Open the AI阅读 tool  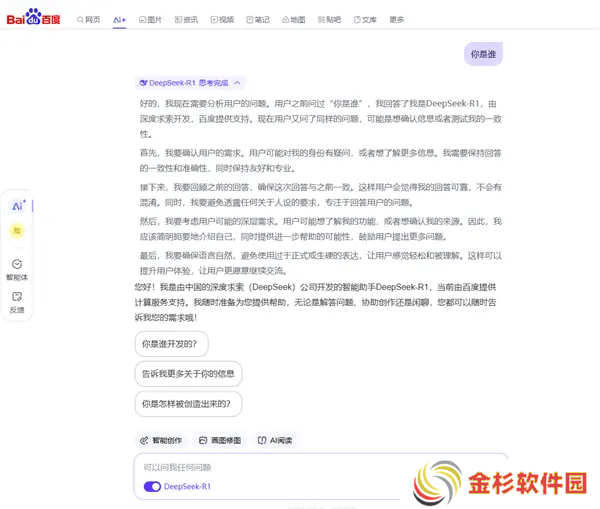276,440
